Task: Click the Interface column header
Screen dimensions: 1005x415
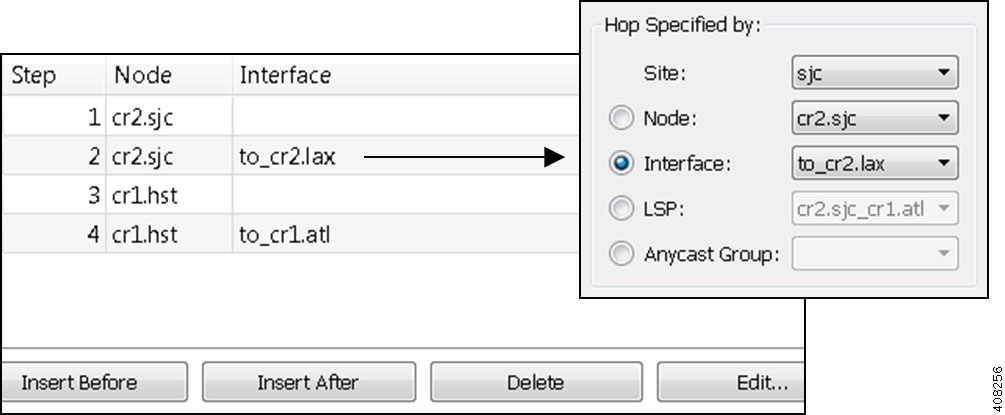Action: pyautogui.click(x=285, y=76)
